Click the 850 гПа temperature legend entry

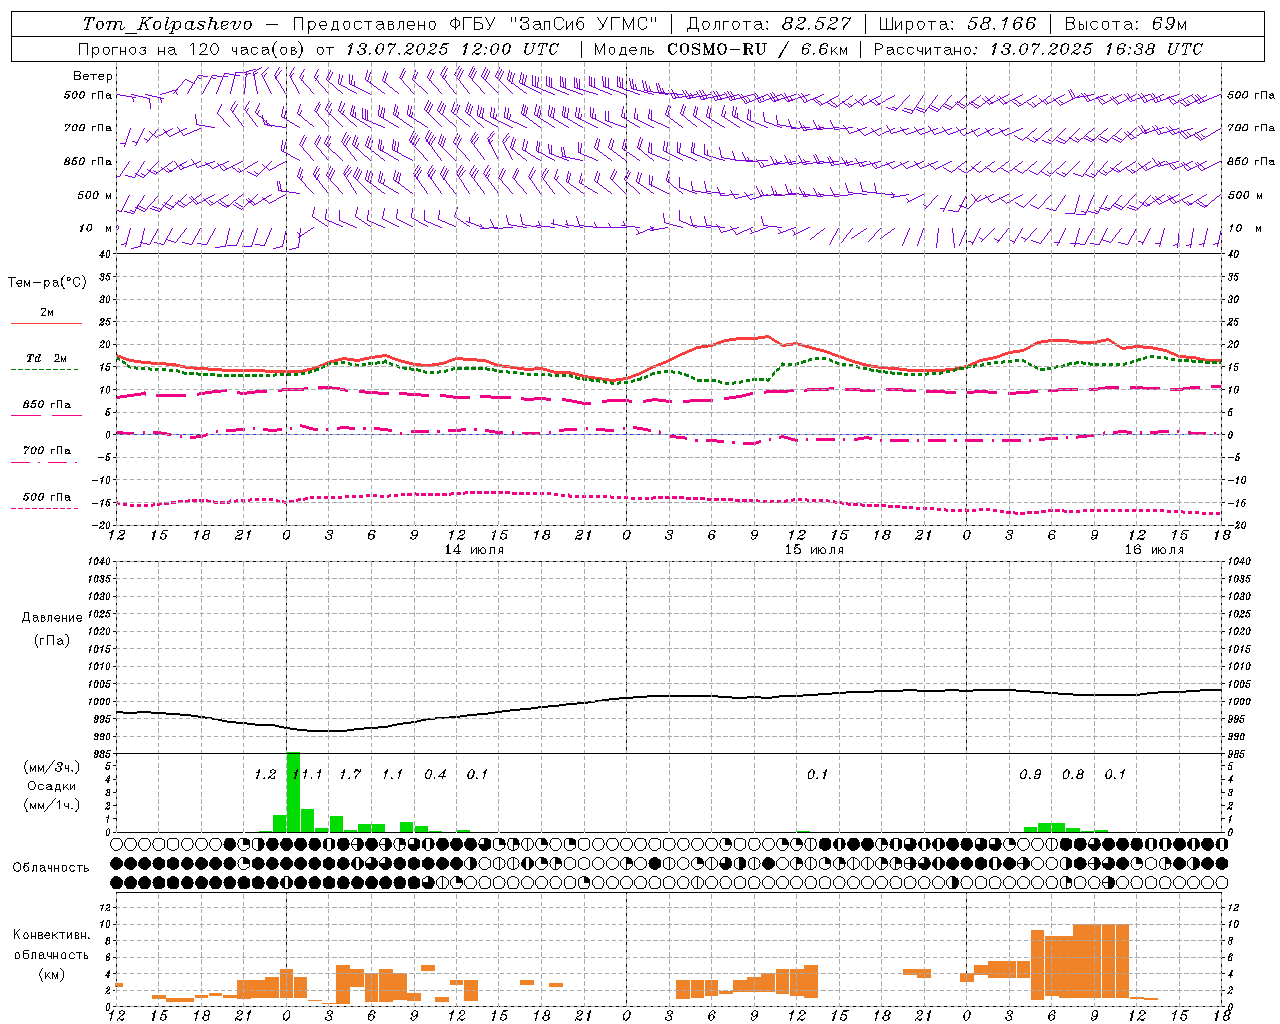(46, 405)
